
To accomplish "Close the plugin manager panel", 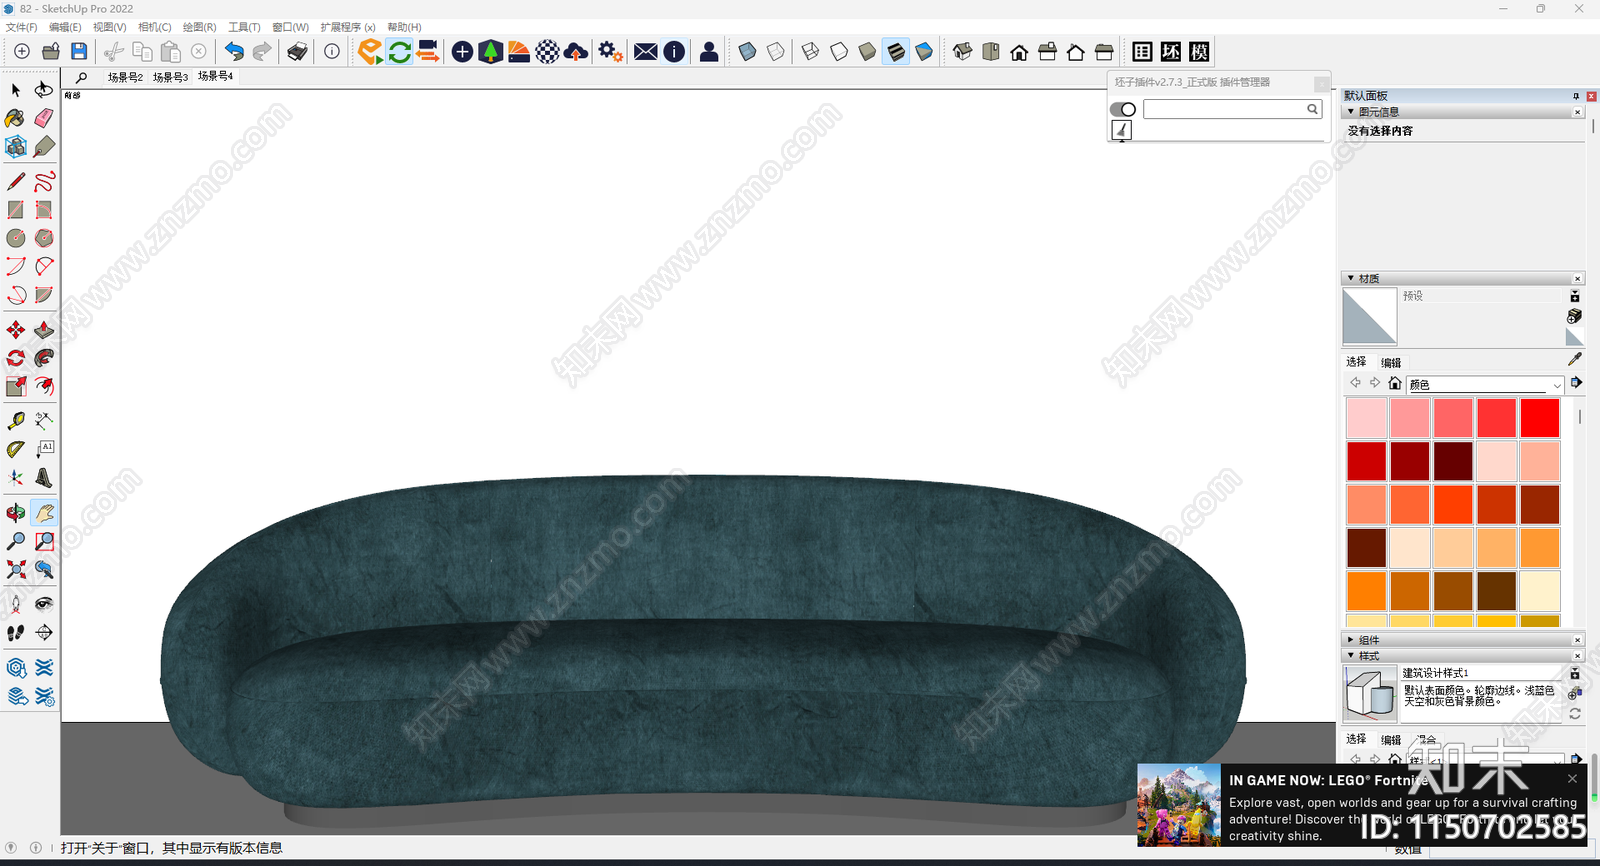I will point(1321,84).
